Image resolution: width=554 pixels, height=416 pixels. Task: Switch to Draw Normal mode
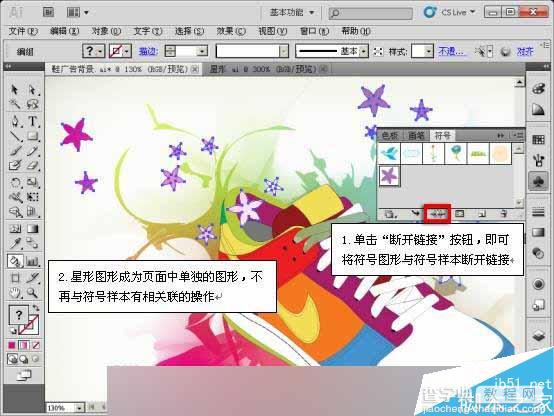(12, 359)
